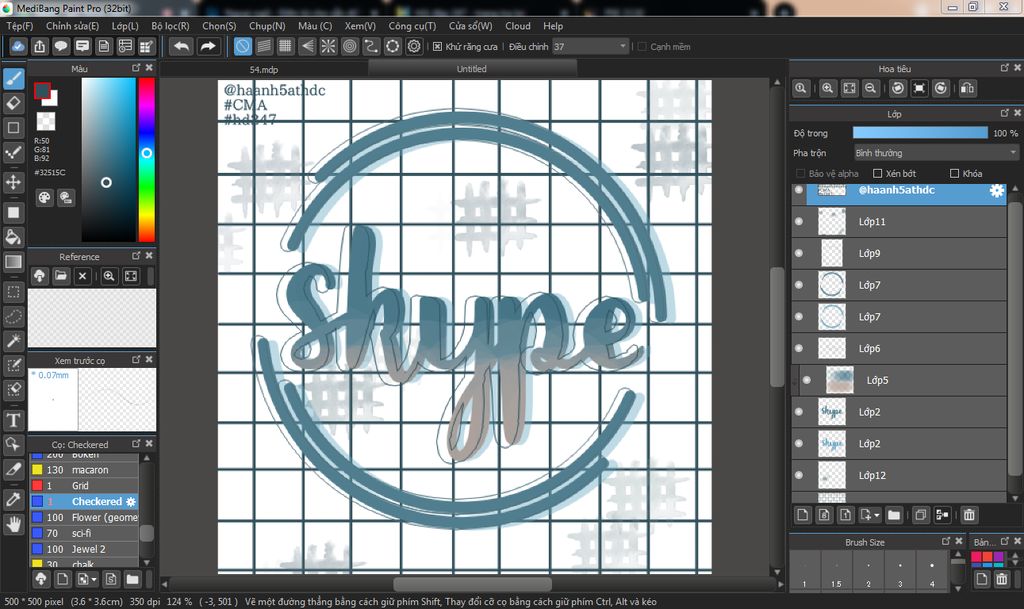Open the Bộ lọc(R) menu

[170, 26]
